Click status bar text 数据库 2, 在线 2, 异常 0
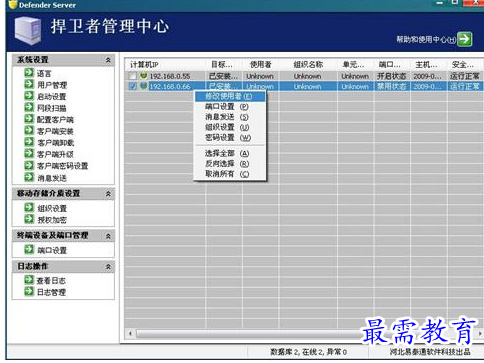 pos(308,352)
